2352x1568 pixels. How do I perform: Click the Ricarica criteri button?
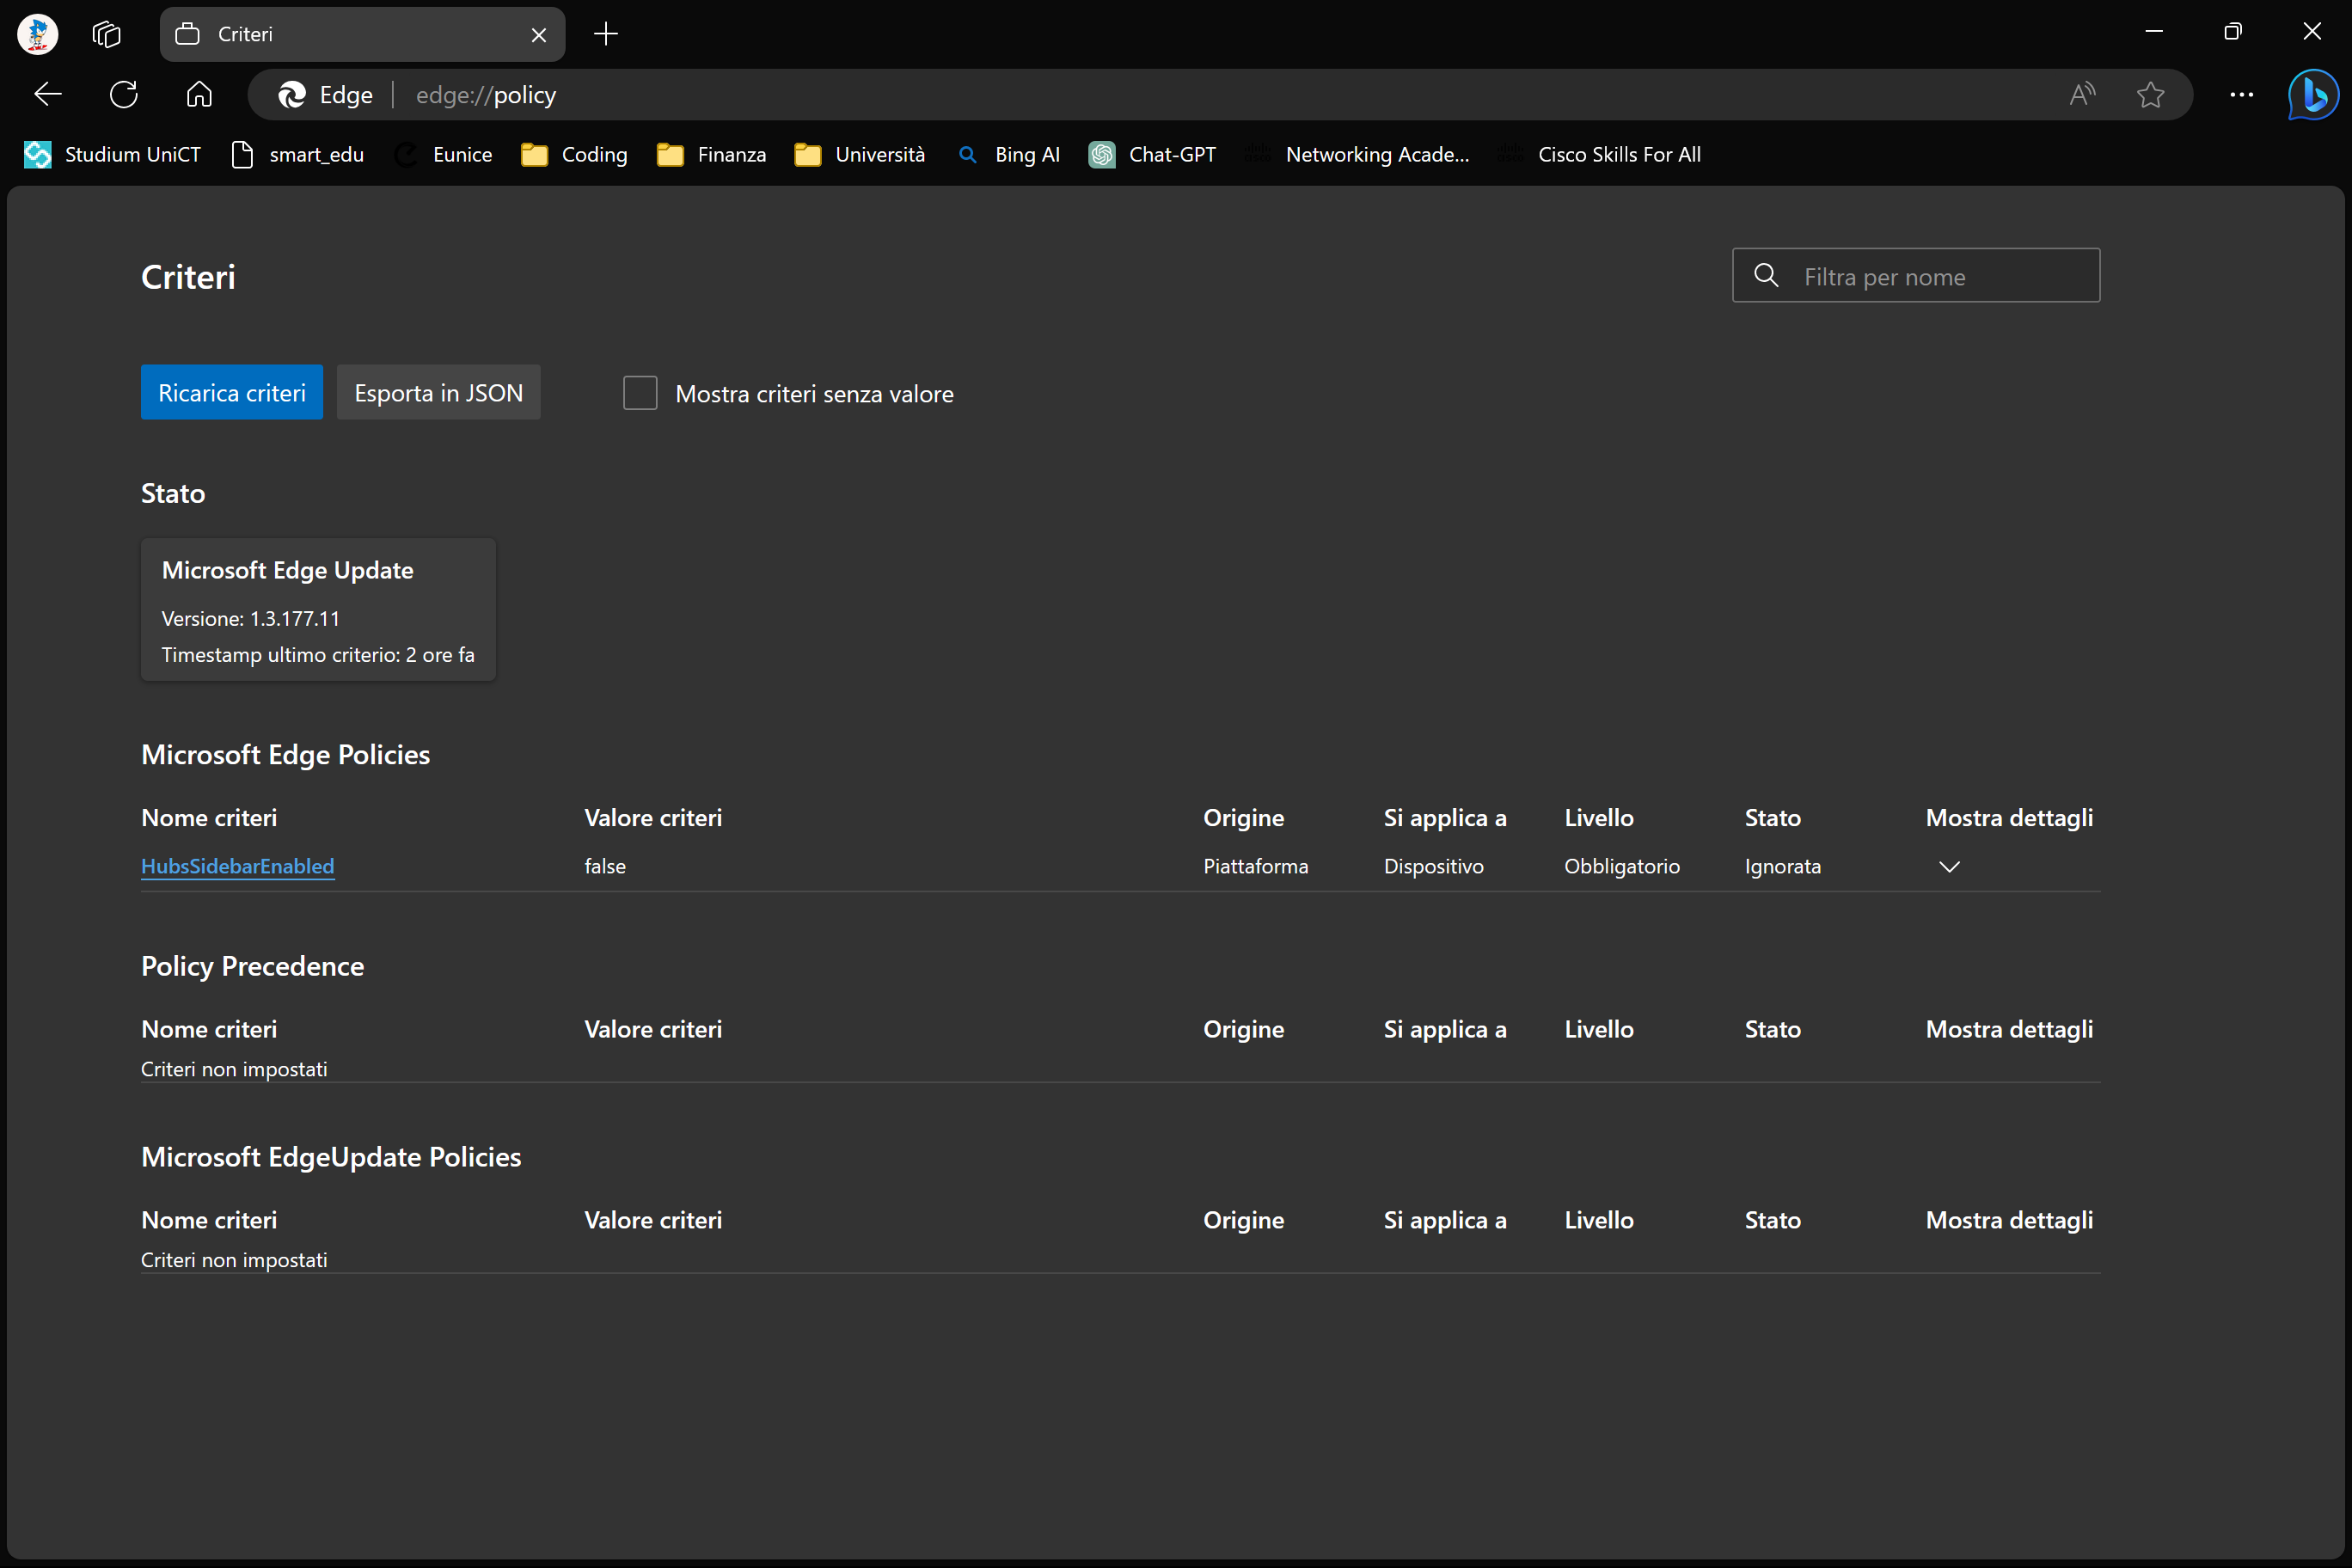click(231, 392)
